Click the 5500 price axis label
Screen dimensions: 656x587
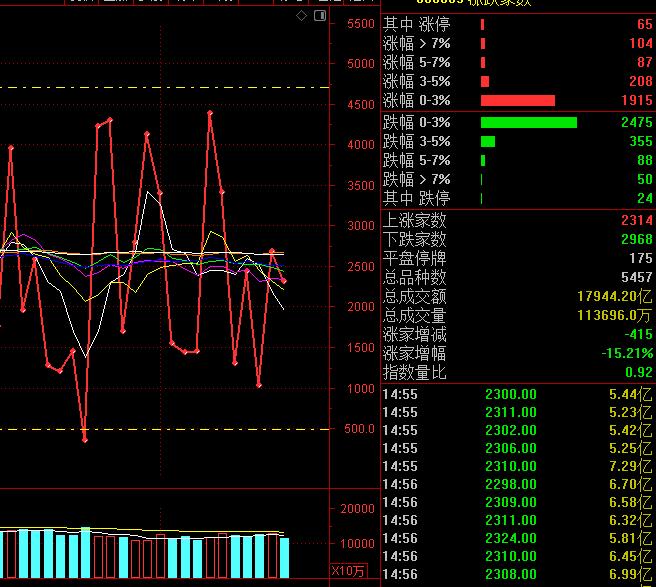point(361,24)
